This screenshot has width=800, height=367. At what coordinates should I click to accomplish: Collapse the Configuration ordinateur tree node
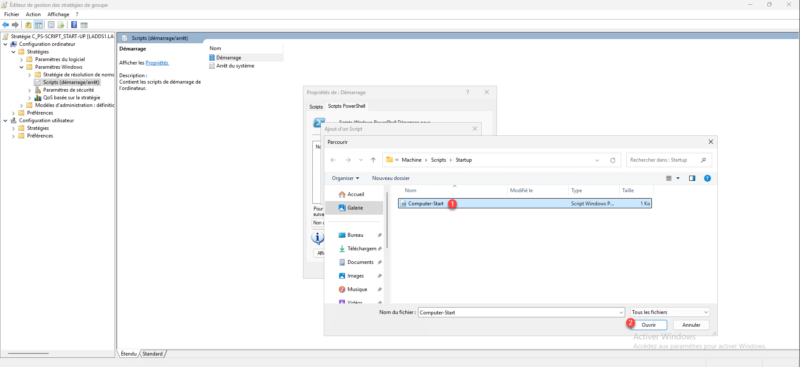coord(6,44)
